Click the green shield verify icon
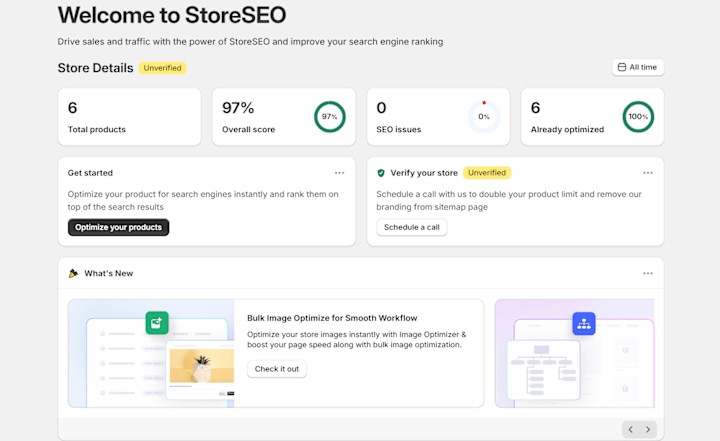This screenshot has width=720, height=441. click(x=381, y=173)
